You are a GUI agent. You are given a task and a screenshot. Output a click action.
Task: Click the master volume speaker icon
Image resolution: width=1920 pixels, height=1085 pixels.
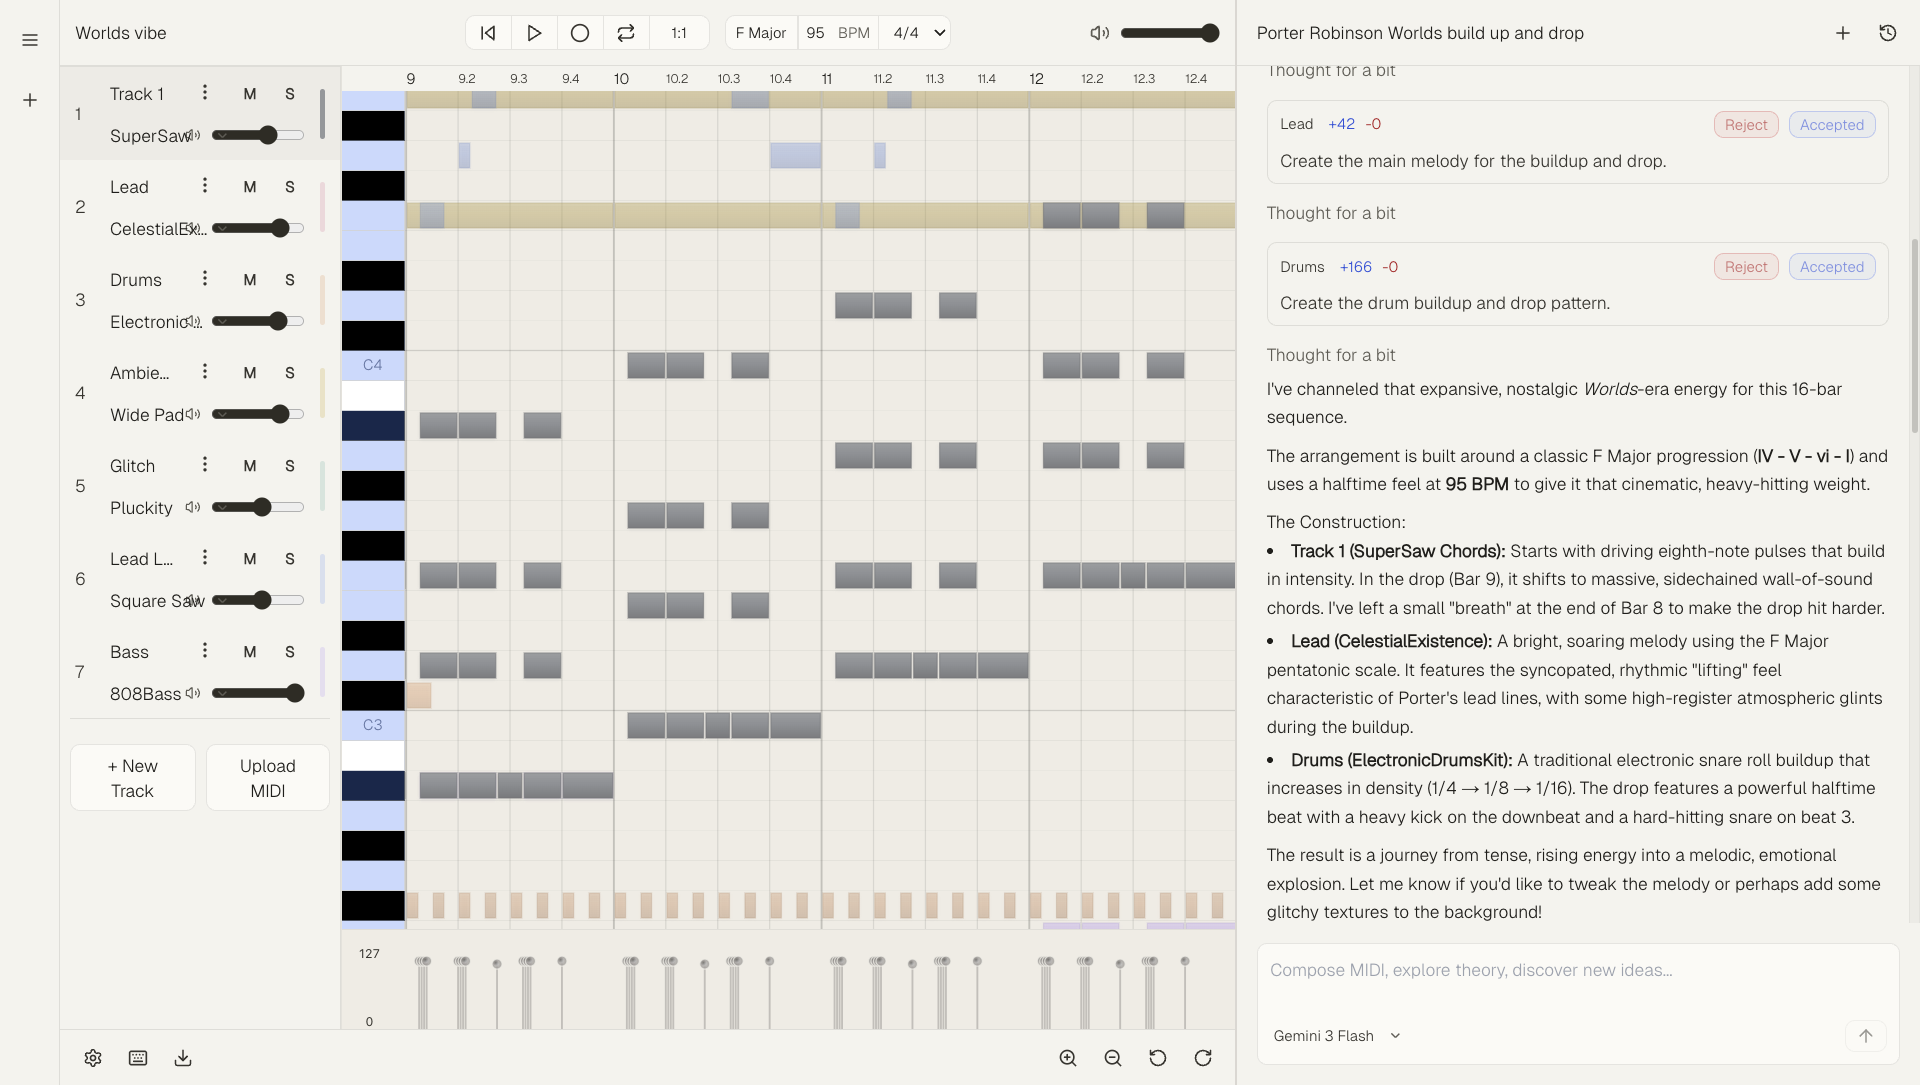coord(1099,33)
